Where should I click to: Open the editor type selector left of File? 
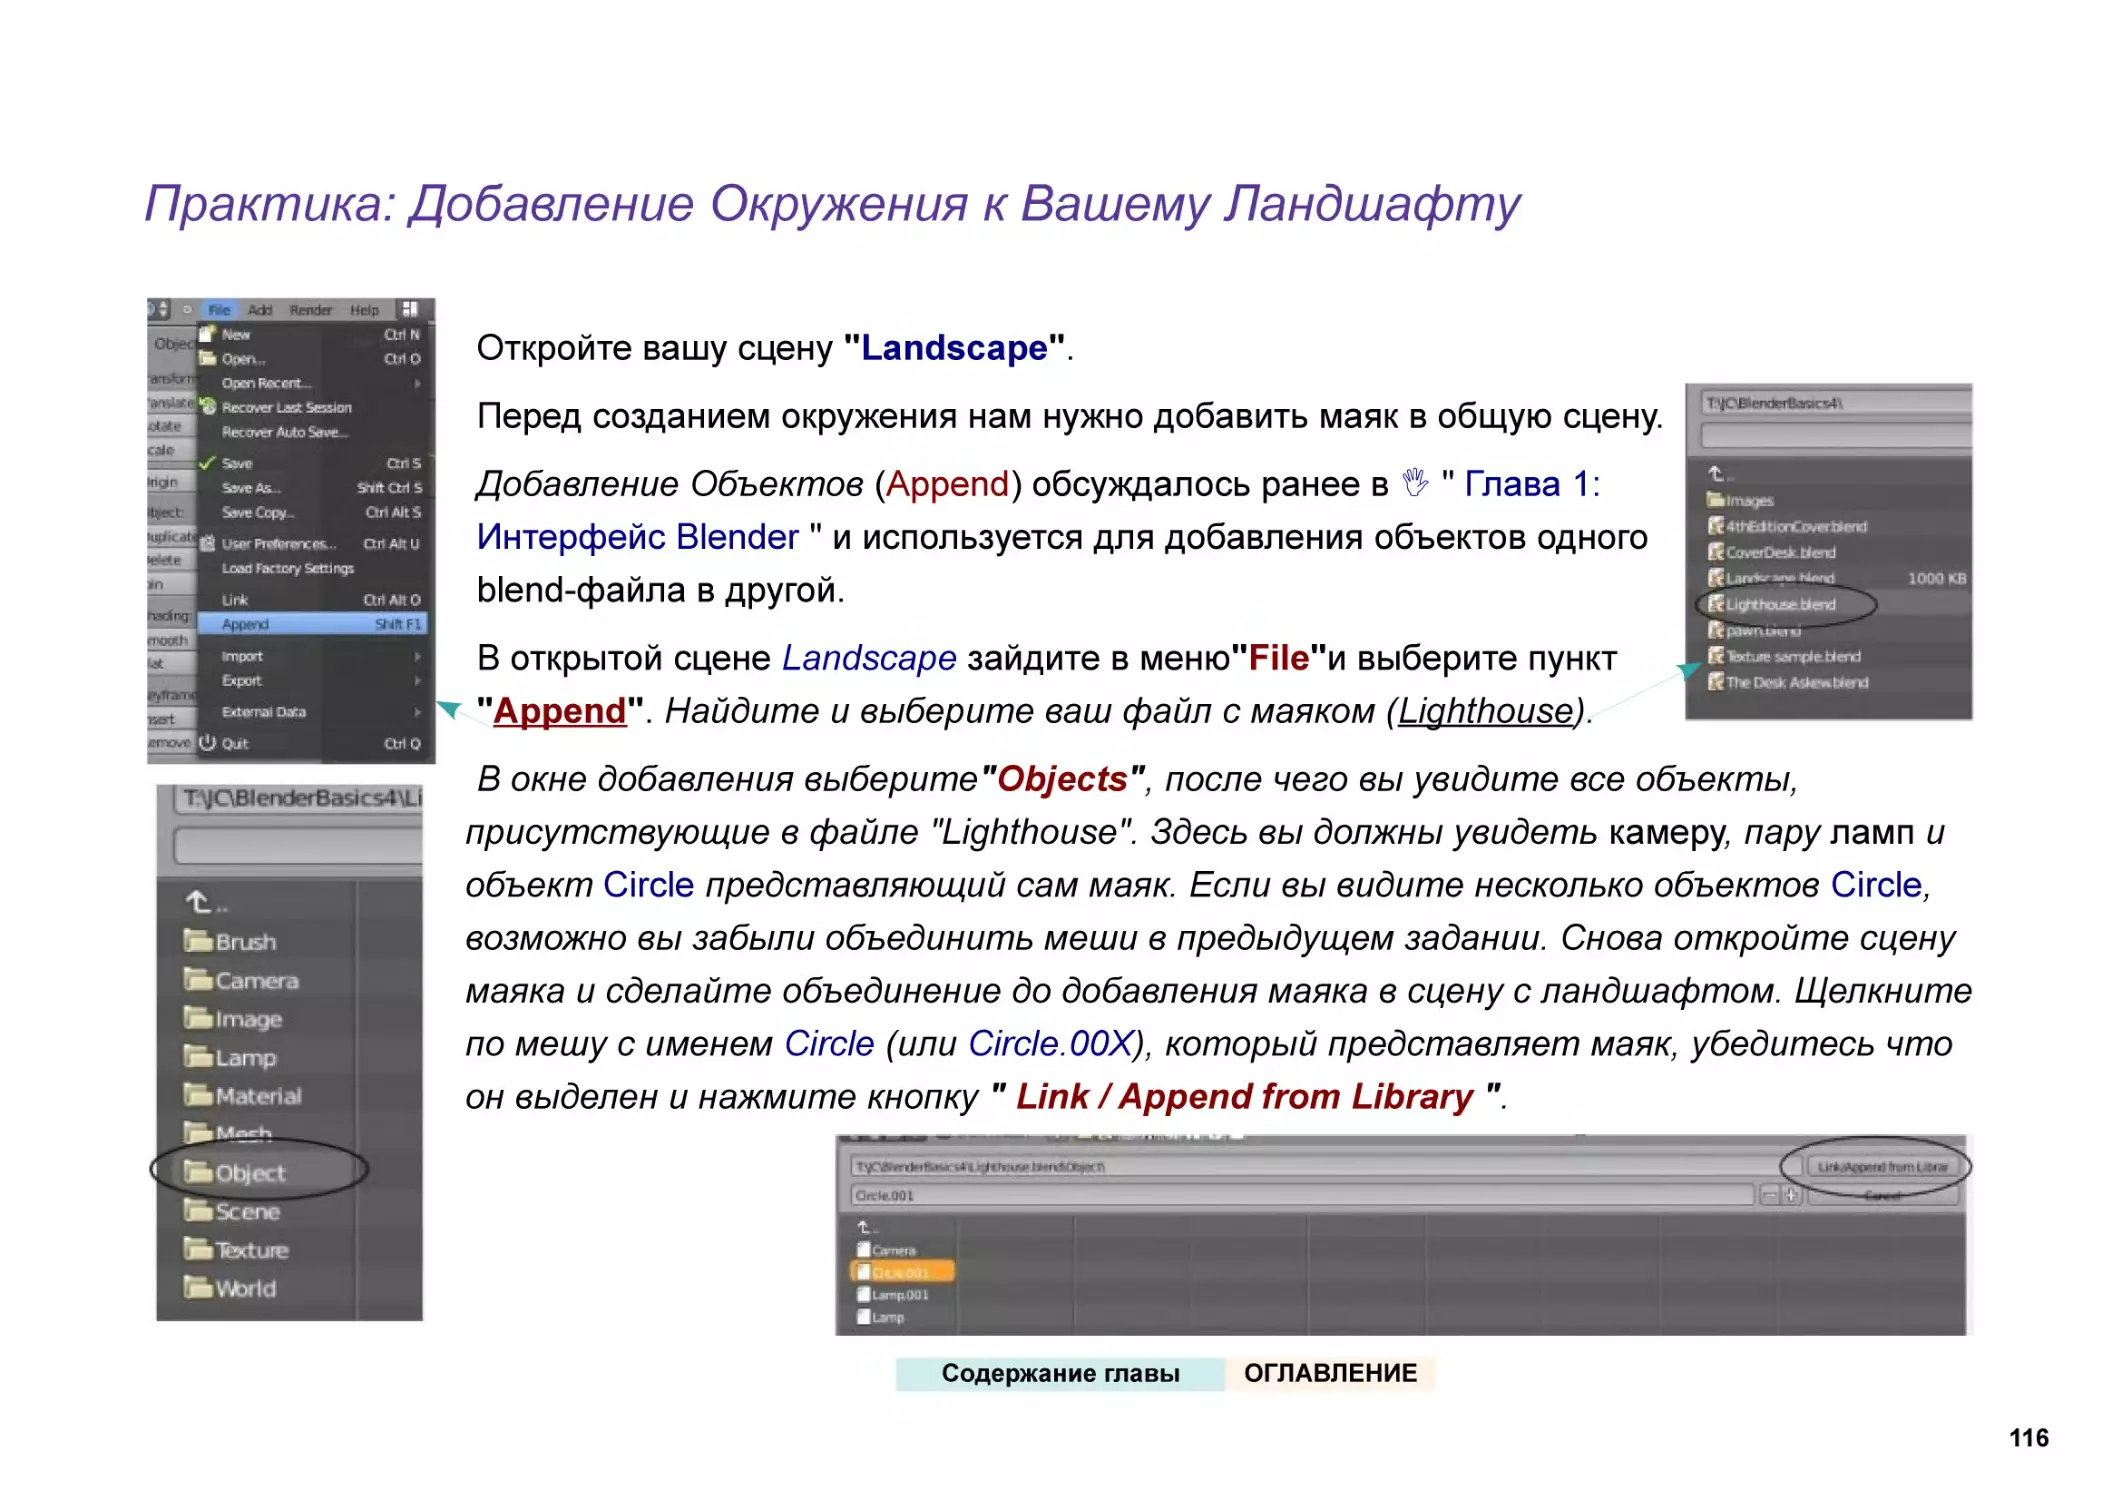(x=160, y=310)
